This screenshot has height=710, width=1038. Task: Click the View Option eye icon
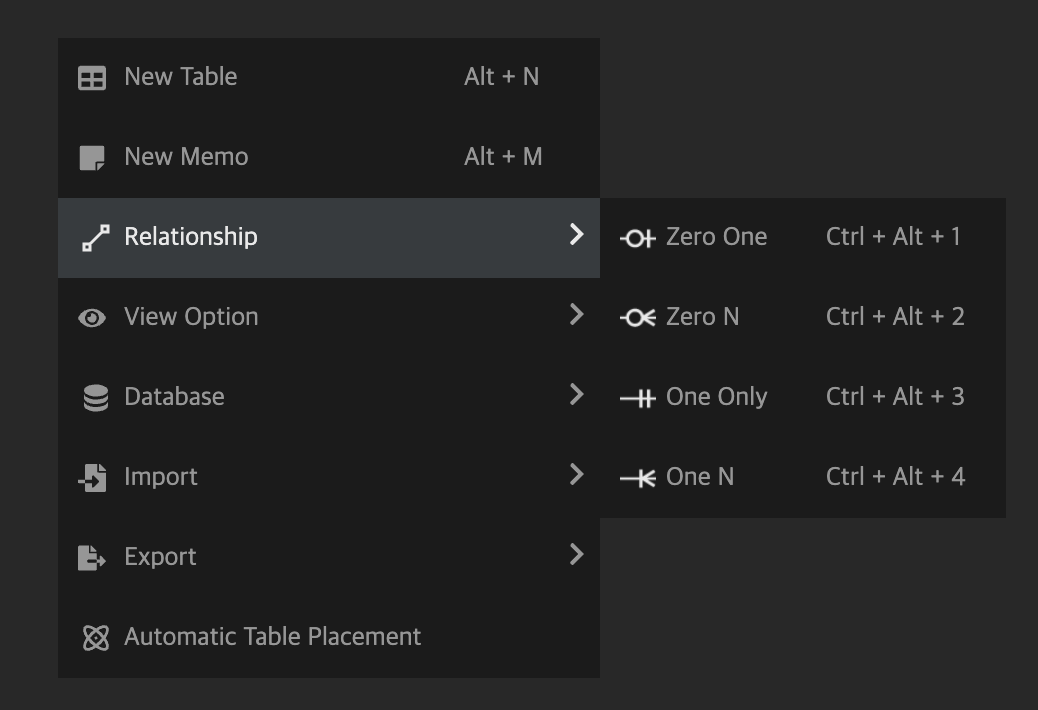pyautogui.click(x=92, y=318)
